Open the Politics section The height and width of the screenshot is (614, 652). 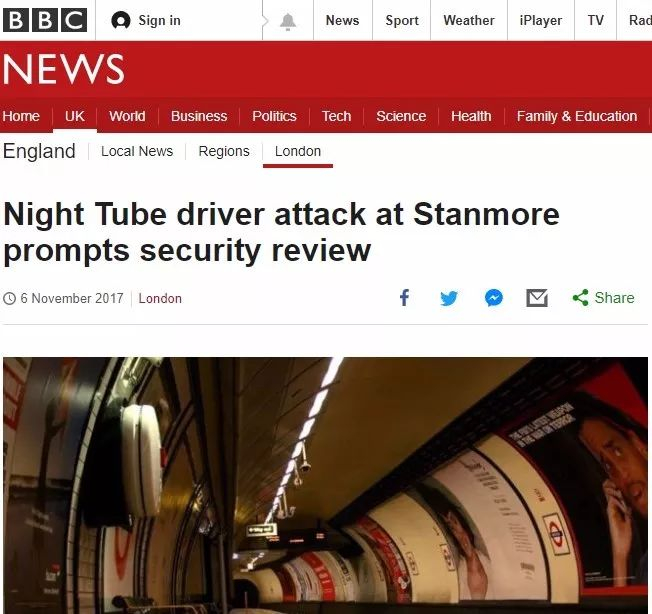tap(274, 116)
